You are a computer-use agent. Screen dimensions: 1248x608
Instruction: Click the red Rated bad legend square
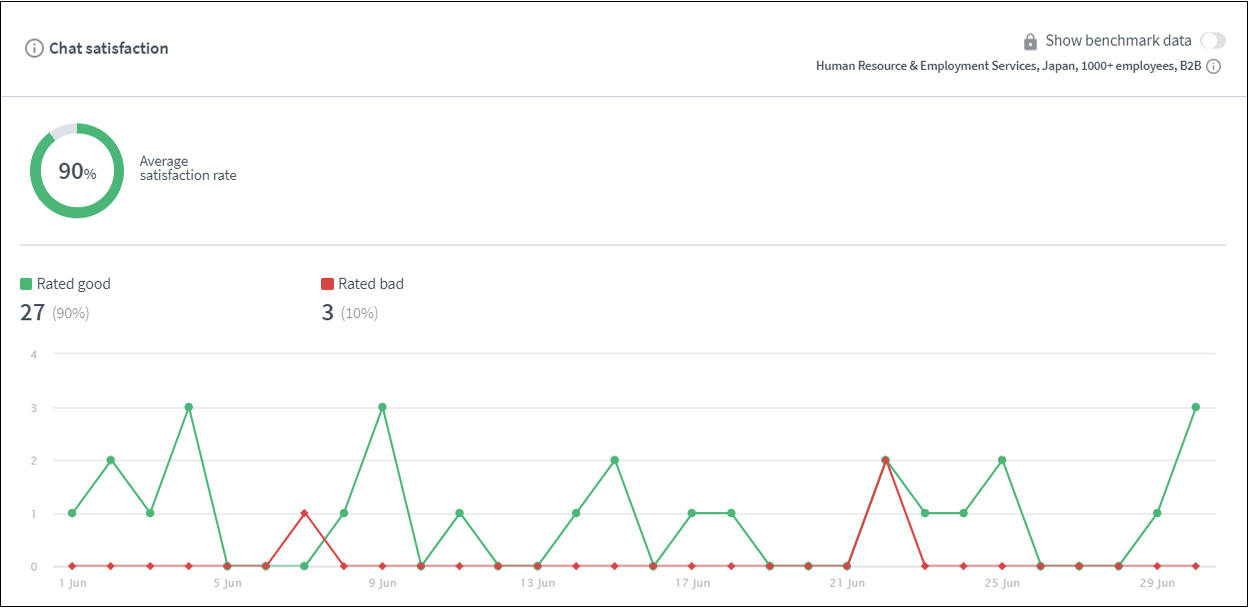[x=328, y=284]
